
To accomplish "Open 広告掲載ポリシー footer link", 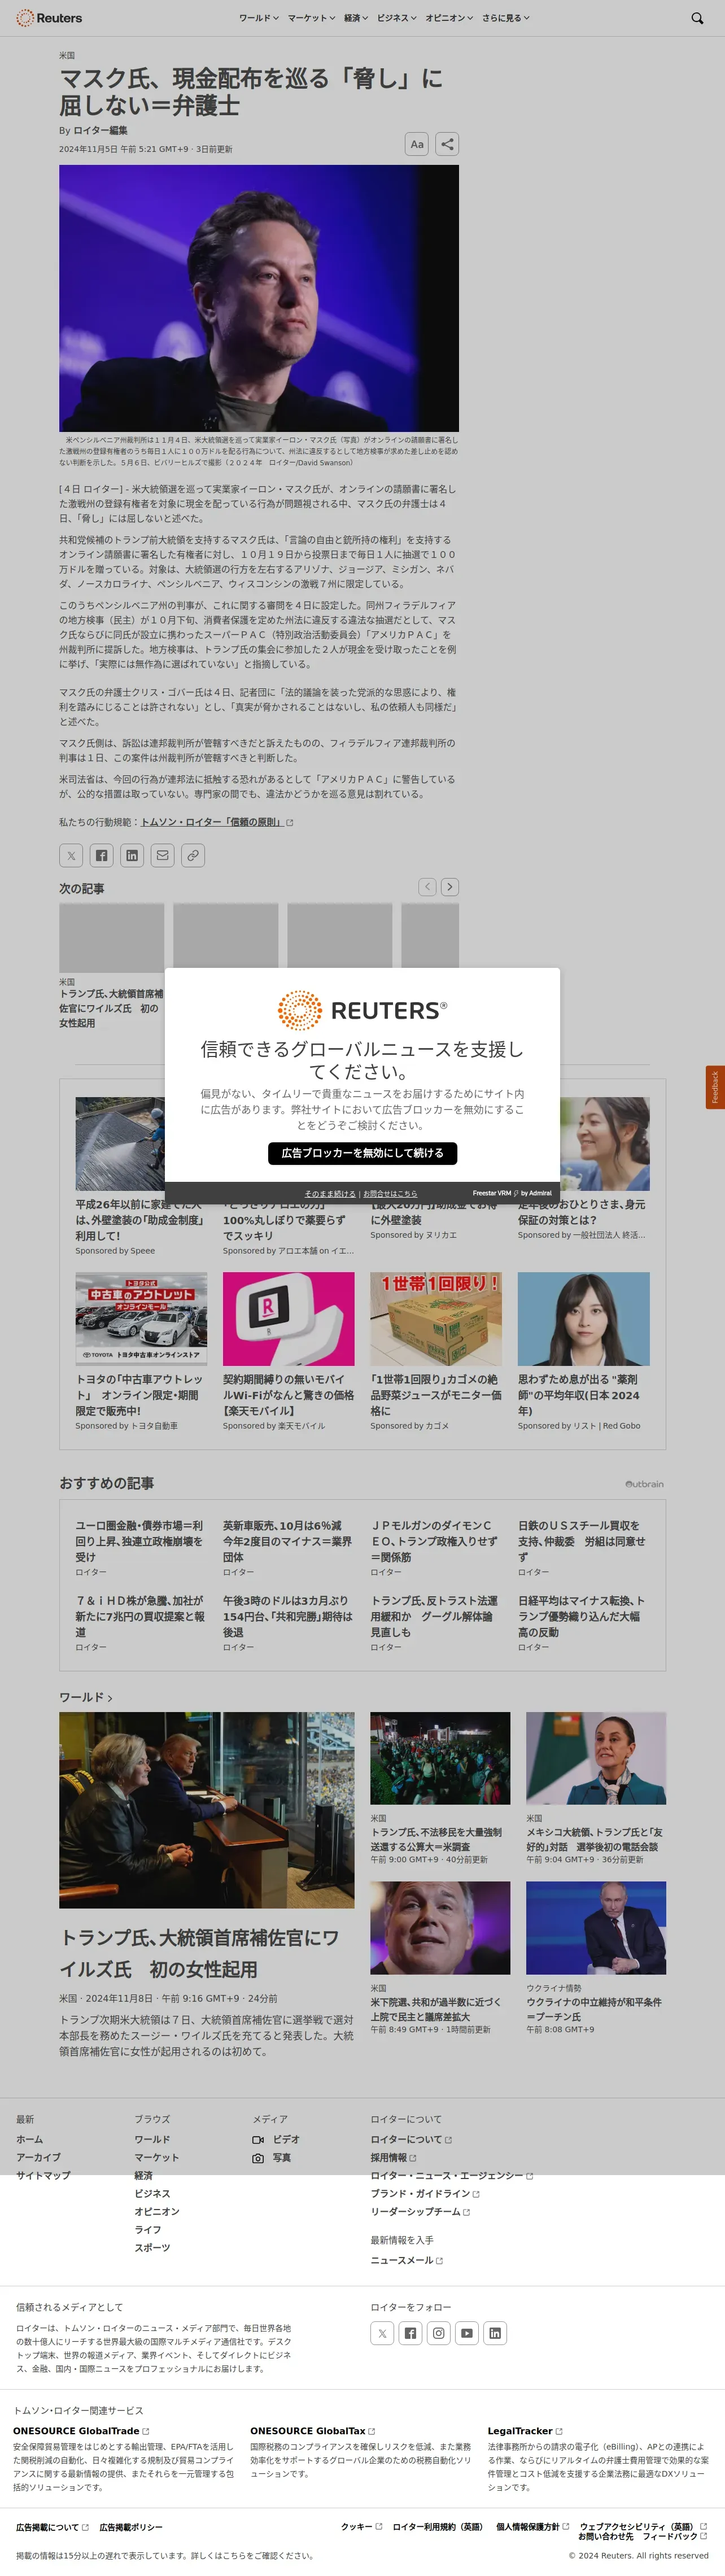I will (131, 2527).
